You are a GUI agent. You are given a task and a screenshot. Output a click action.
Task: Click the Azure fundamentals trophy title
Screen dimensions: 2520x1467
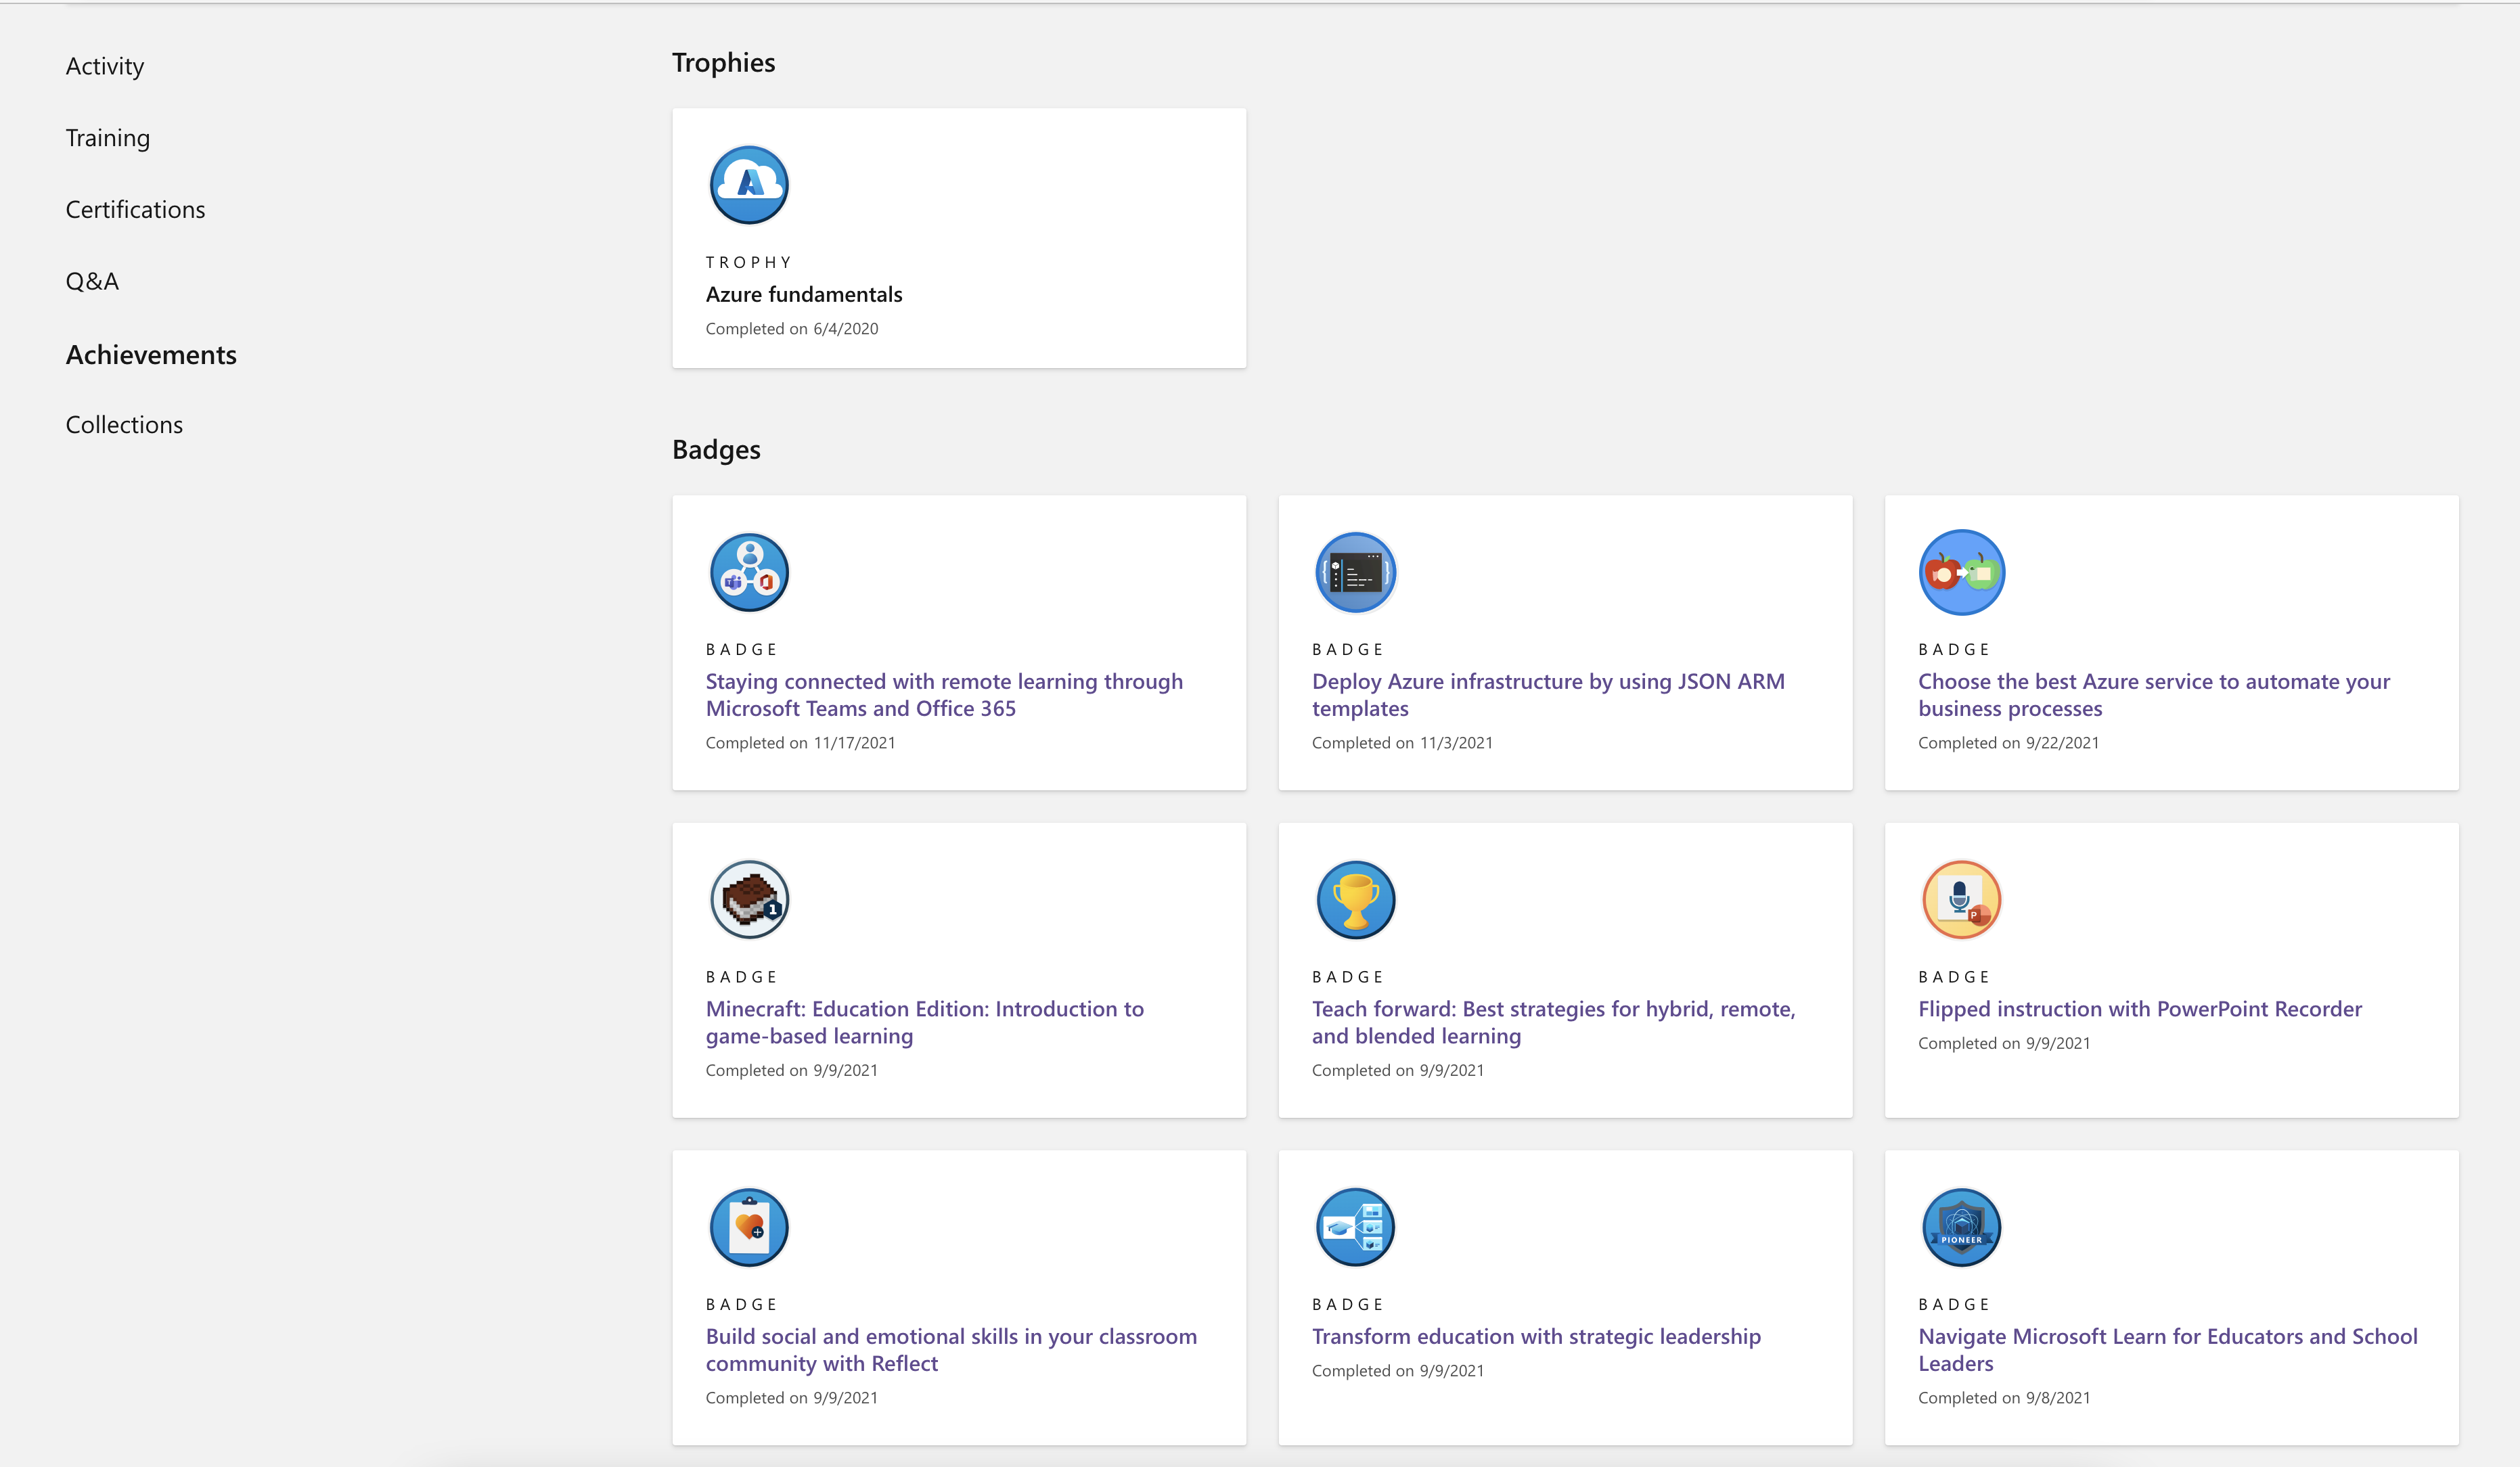coord(804,294)
